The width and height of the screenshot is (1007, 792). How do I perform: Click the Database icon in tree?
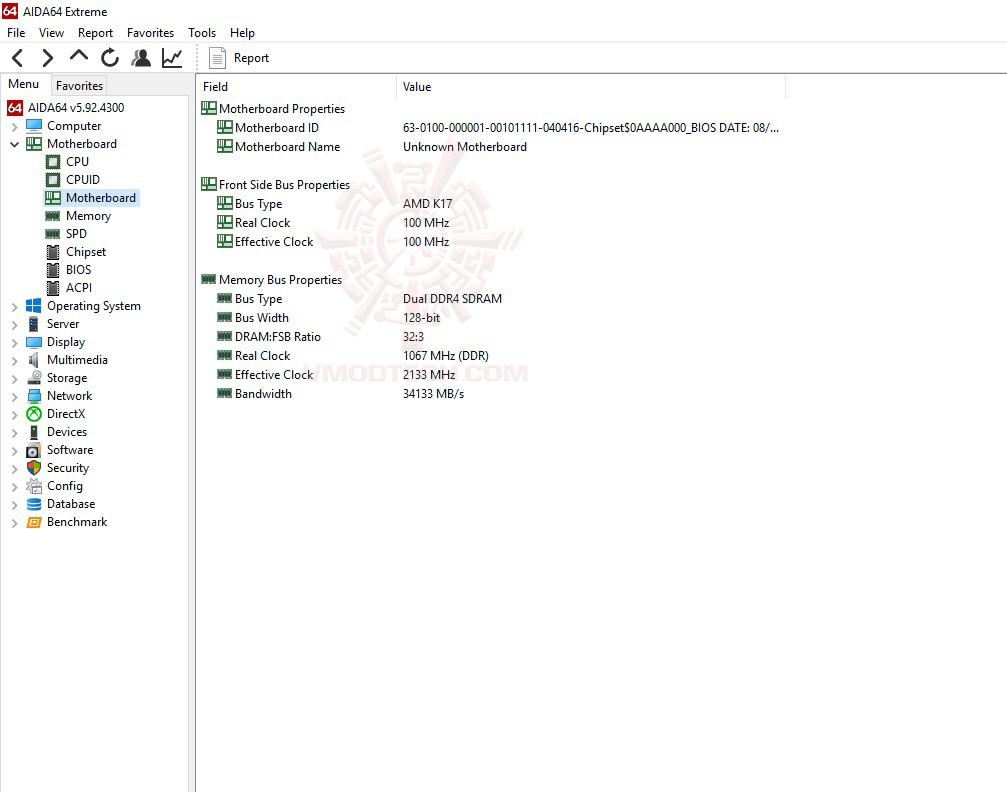tap(34, 504)
